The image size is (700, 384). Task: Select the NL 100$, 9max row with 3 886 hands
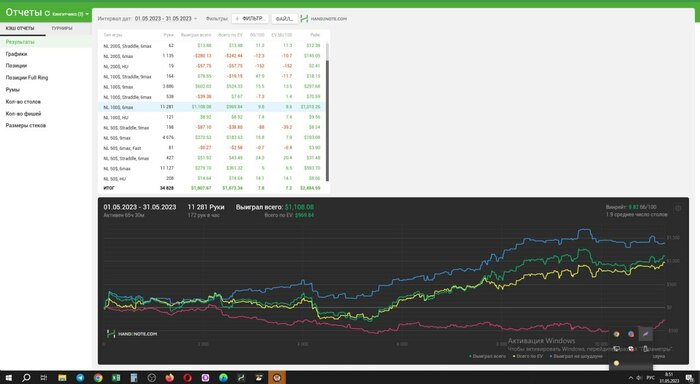click(212, 87)
